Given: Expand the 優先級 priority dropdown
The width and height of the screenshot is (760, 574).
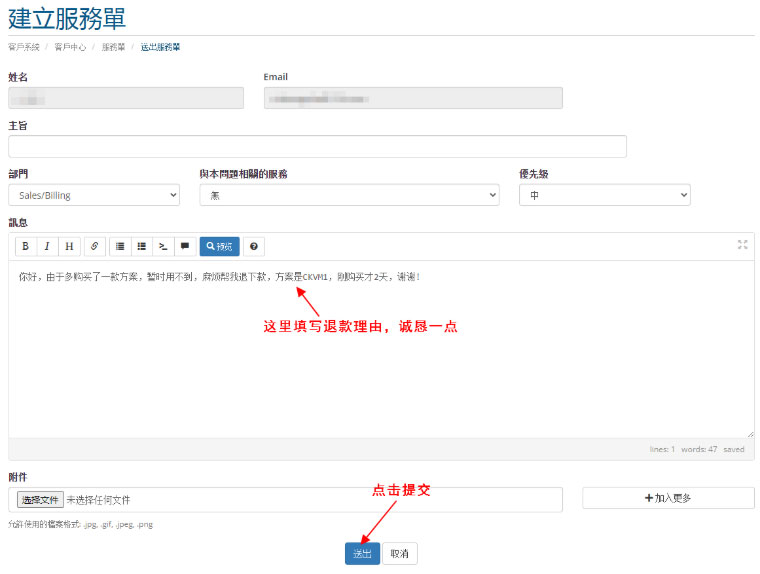Looking at the screenshot, I should (604, 196).
